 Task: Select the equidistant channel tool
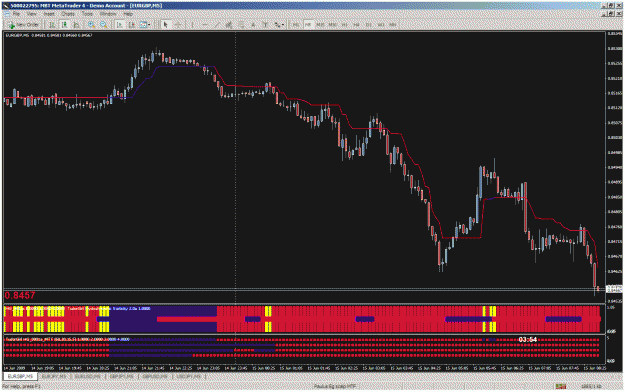[229, 25]
